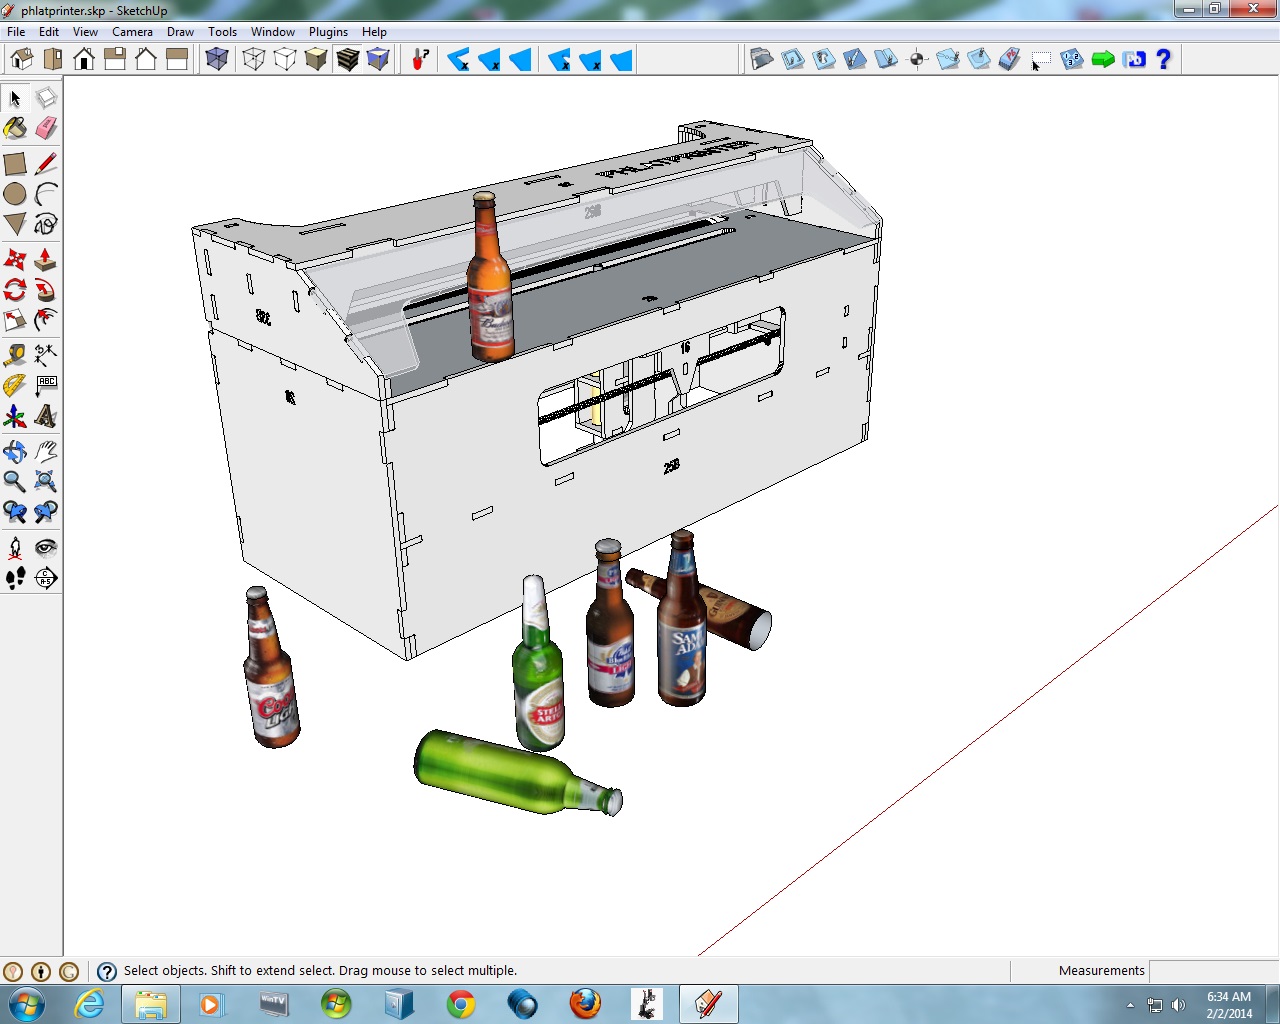Select the Paint Bucket tool
Screen dimensions: 1280x1024
point(15,129)
